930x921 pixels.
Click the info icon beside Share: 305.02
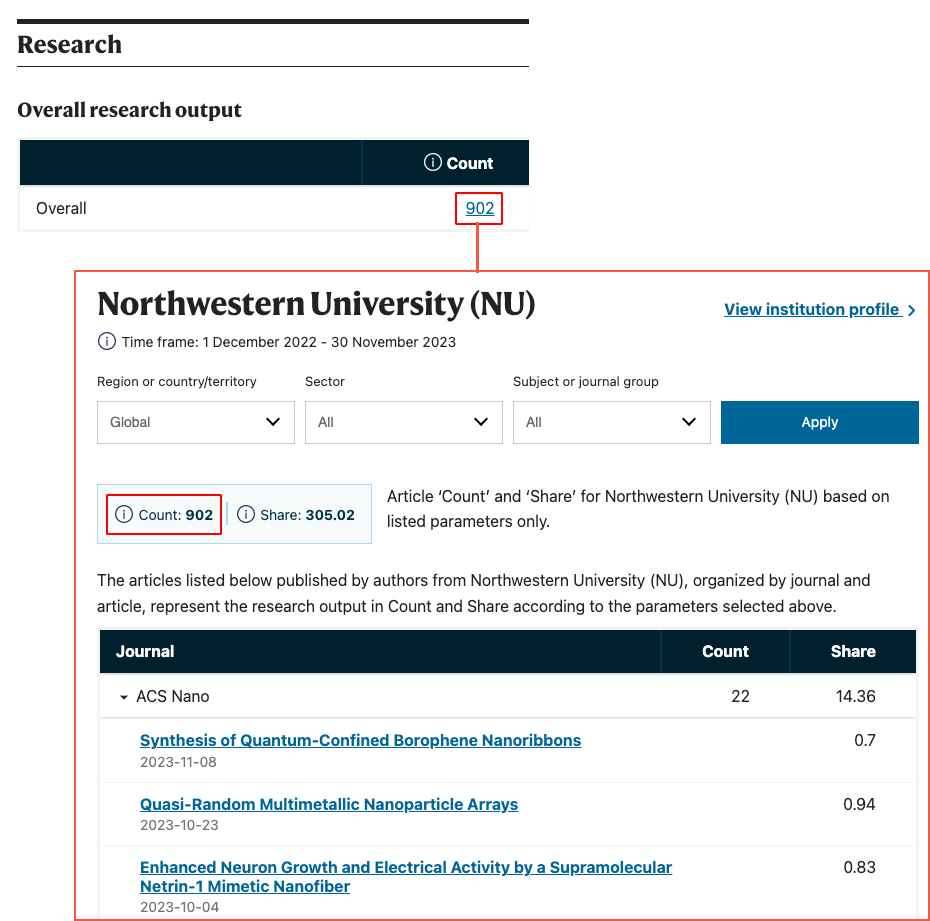(246, 514)
